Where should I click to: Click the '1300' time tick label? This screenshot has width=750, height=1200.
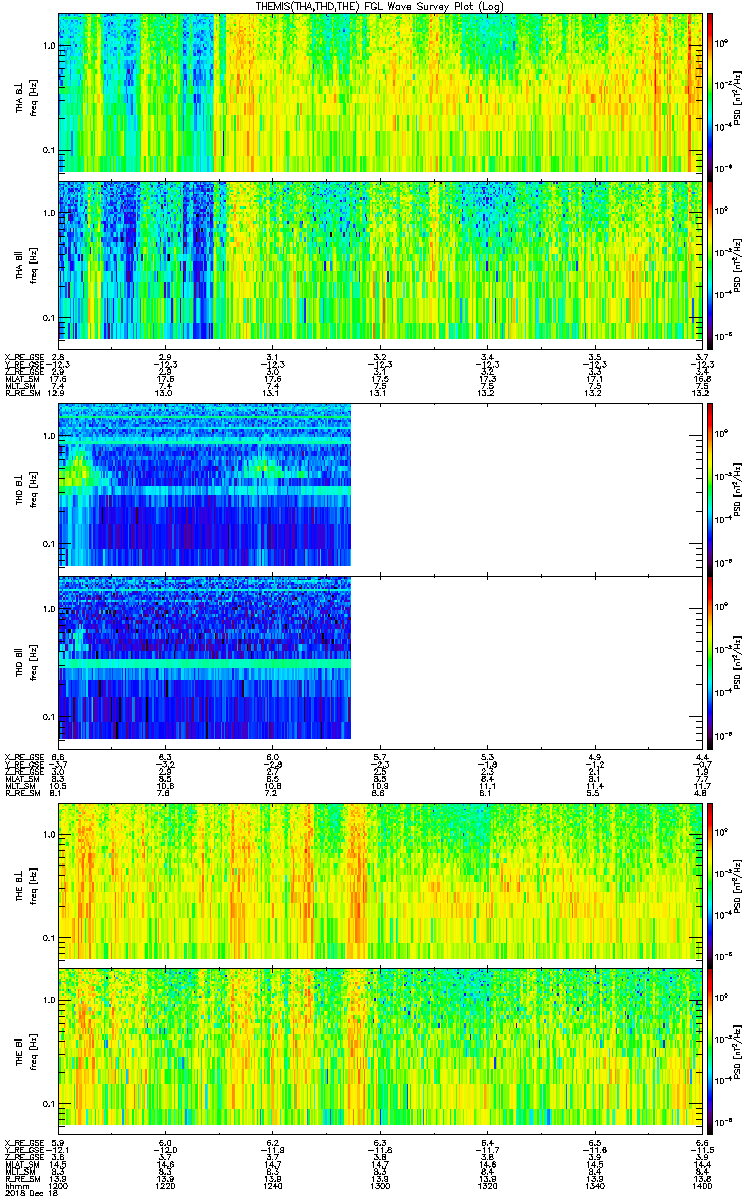click(380, 1185)
